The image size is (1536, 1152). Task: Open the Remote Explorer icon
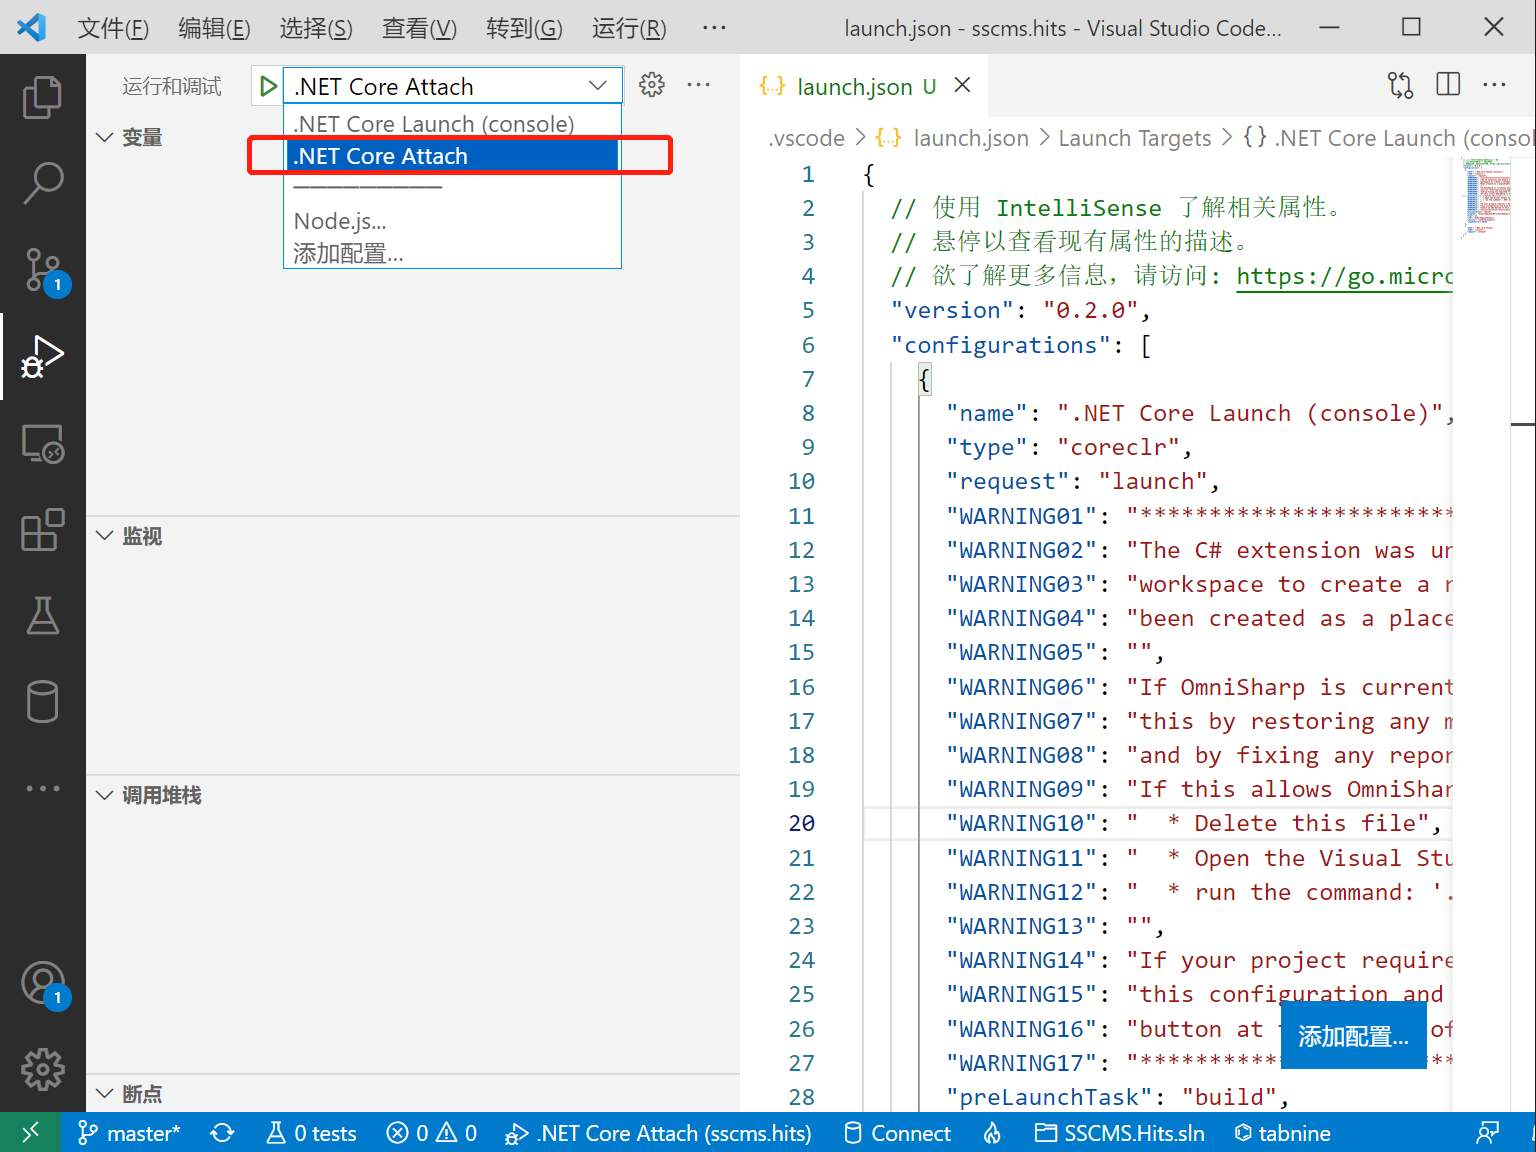point(42,443)
